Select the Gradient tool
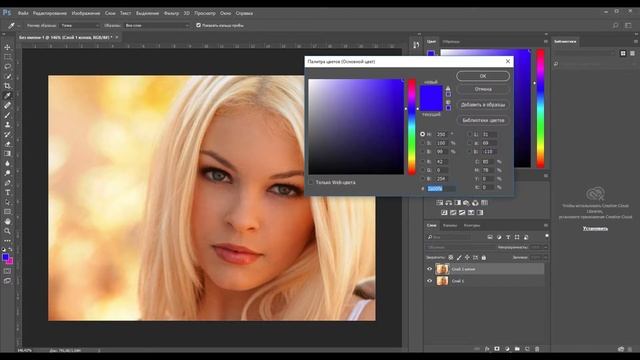Screen dimensions: 640x360 click(x=7, y=154)
